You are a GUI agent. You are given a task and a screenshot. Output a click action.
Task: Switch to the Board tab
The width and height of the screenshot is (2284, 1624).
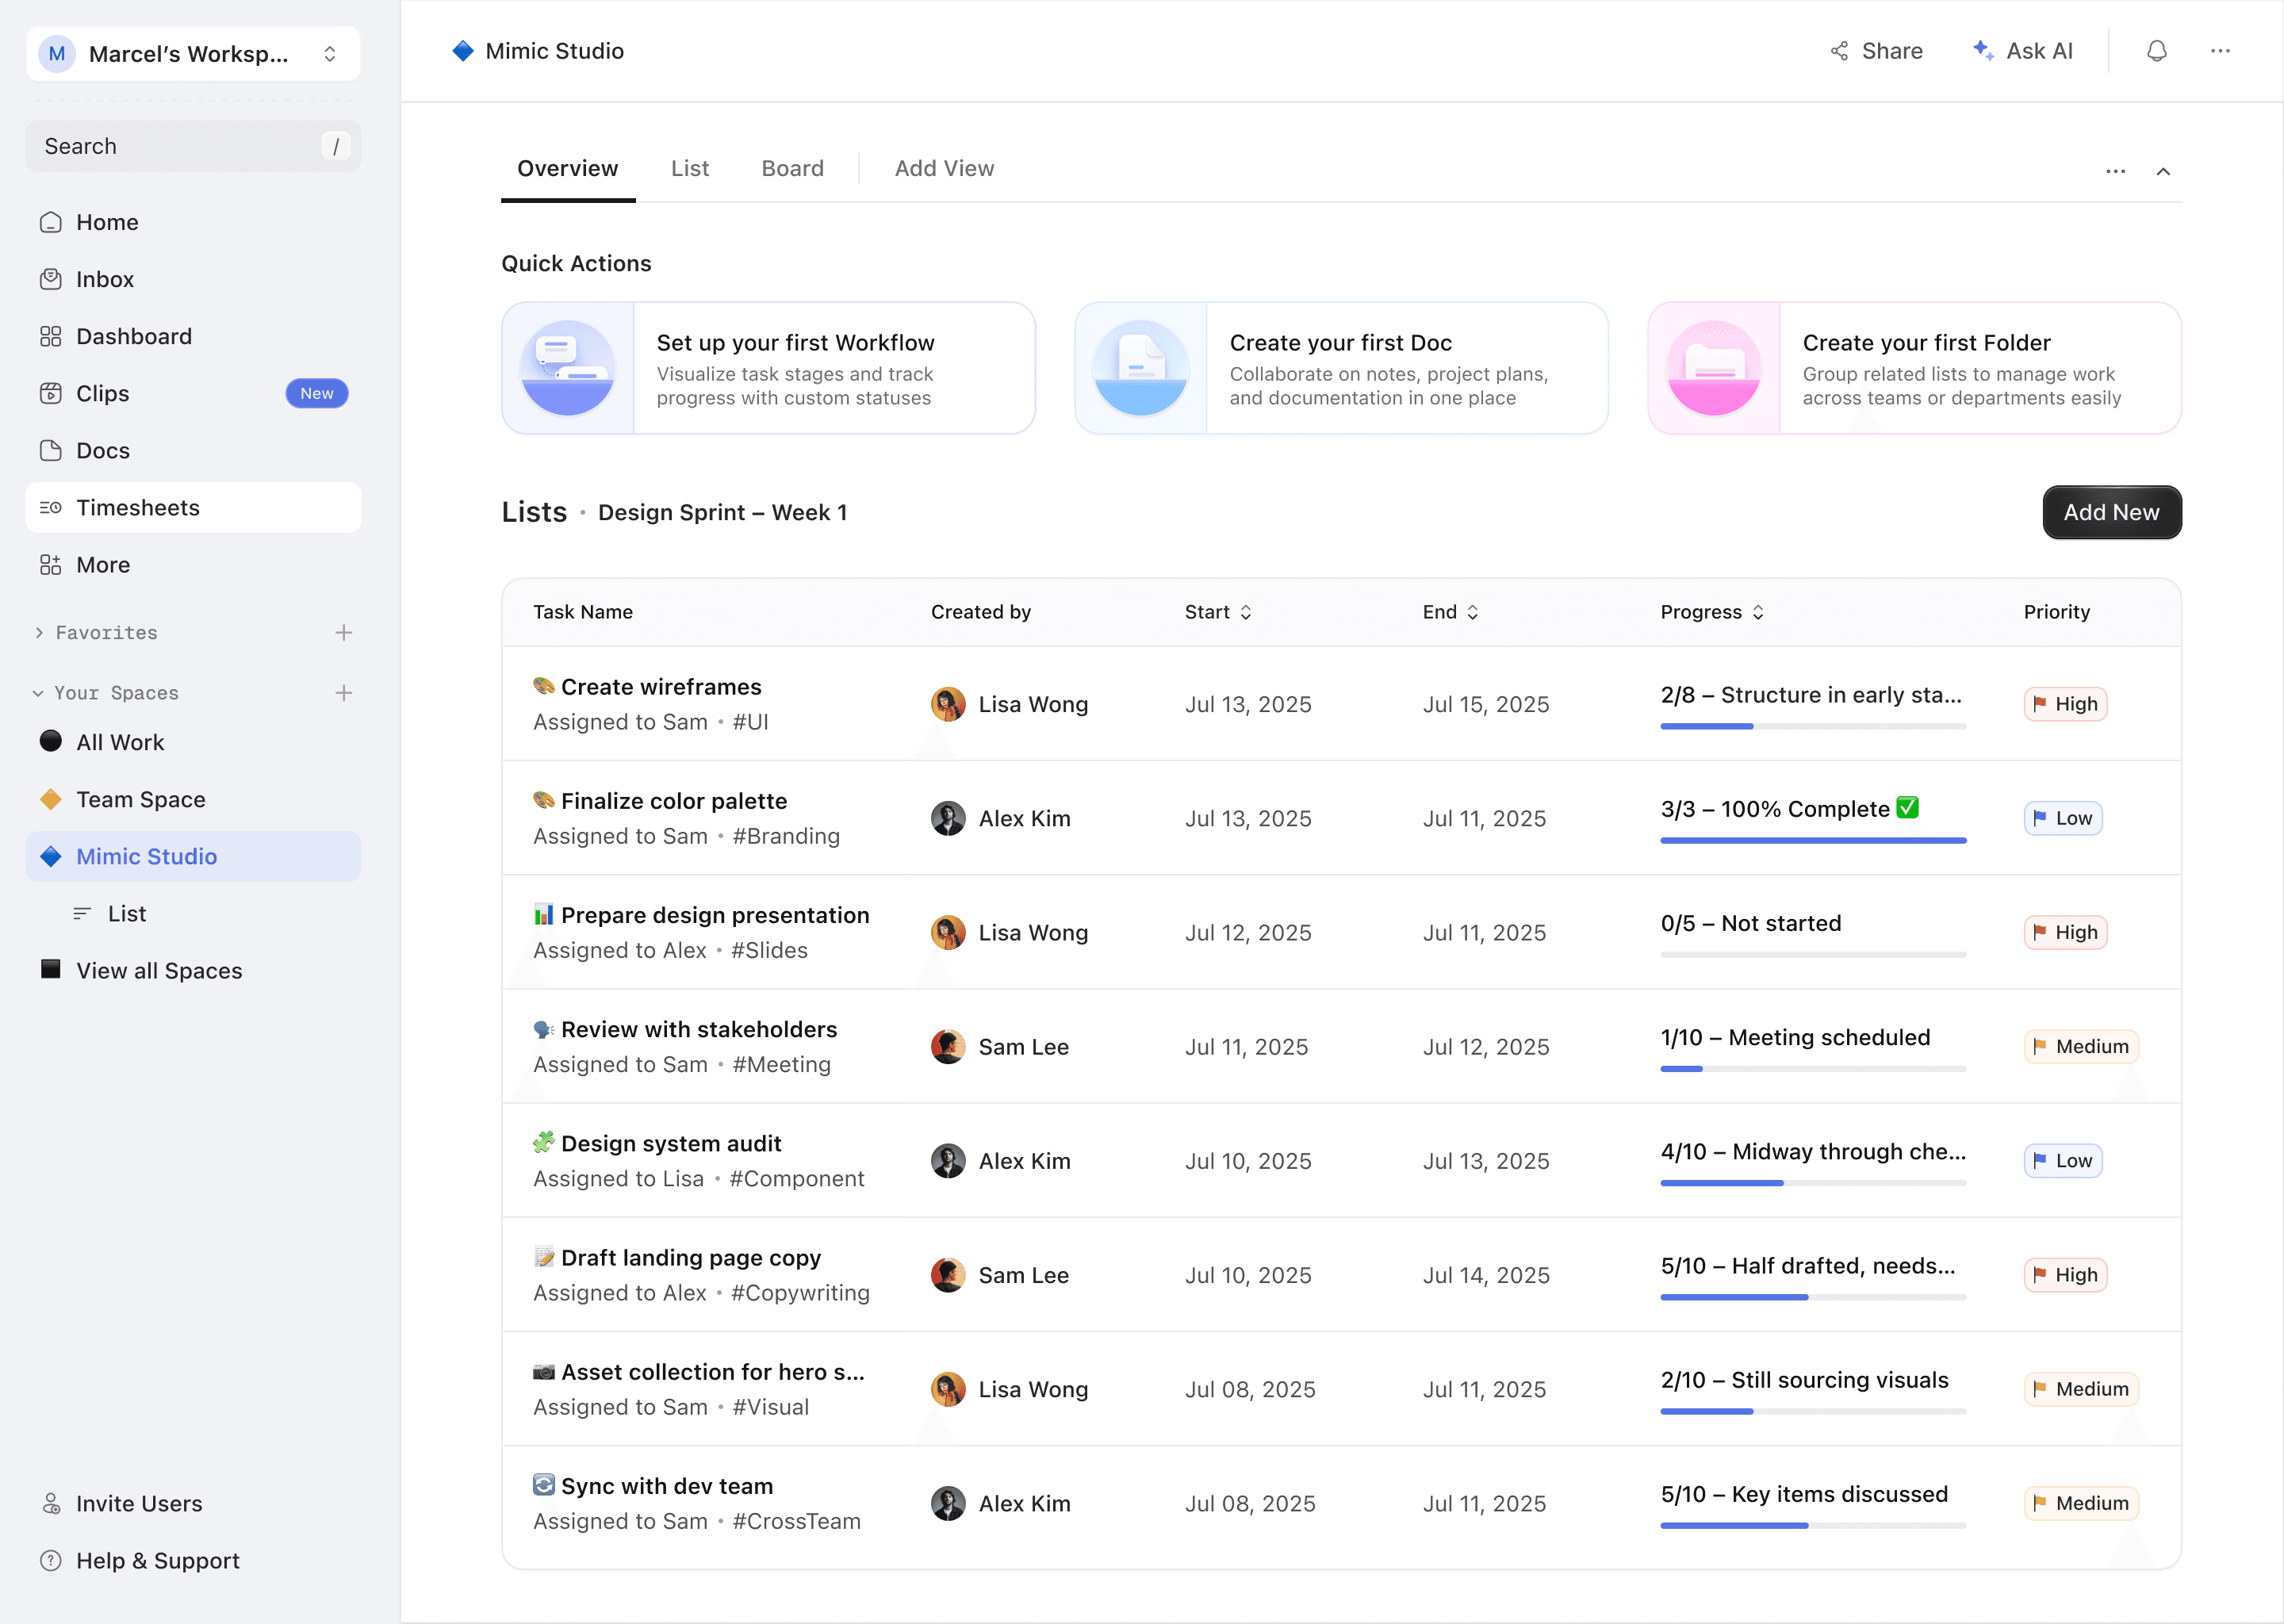click(792, 168)
